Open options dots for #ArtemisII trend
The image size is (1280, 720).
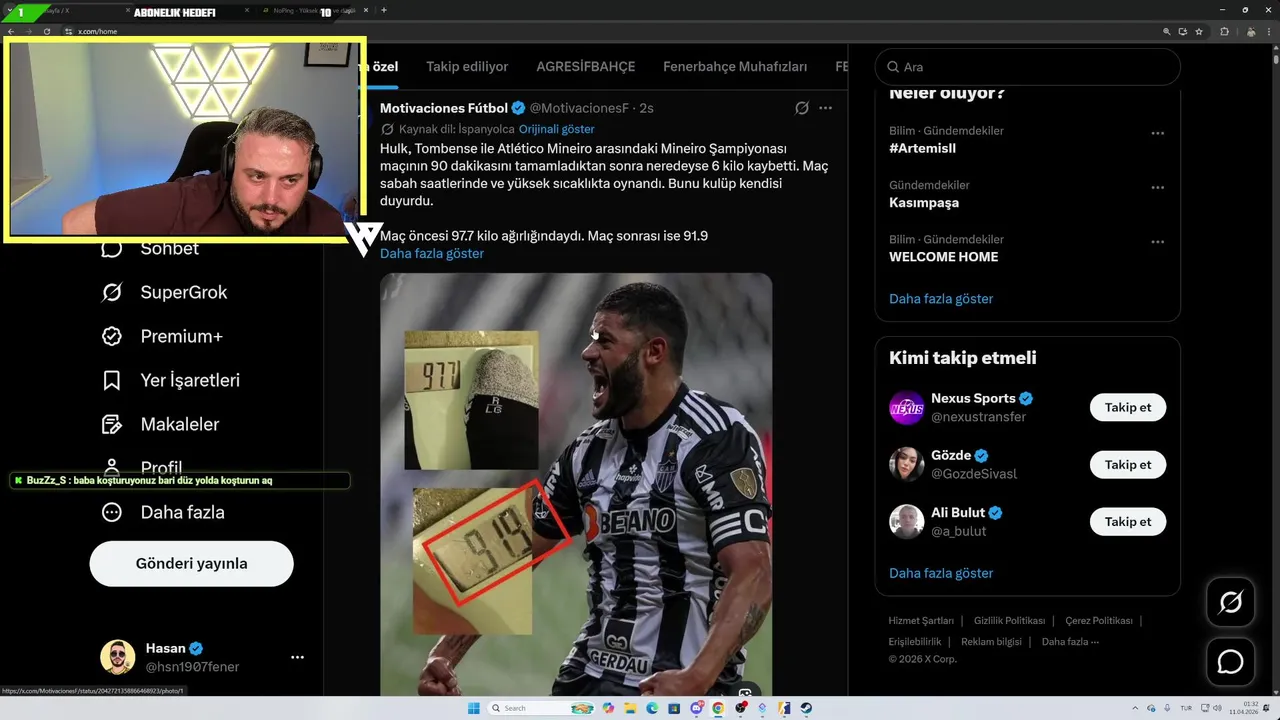pos(1157,133)
